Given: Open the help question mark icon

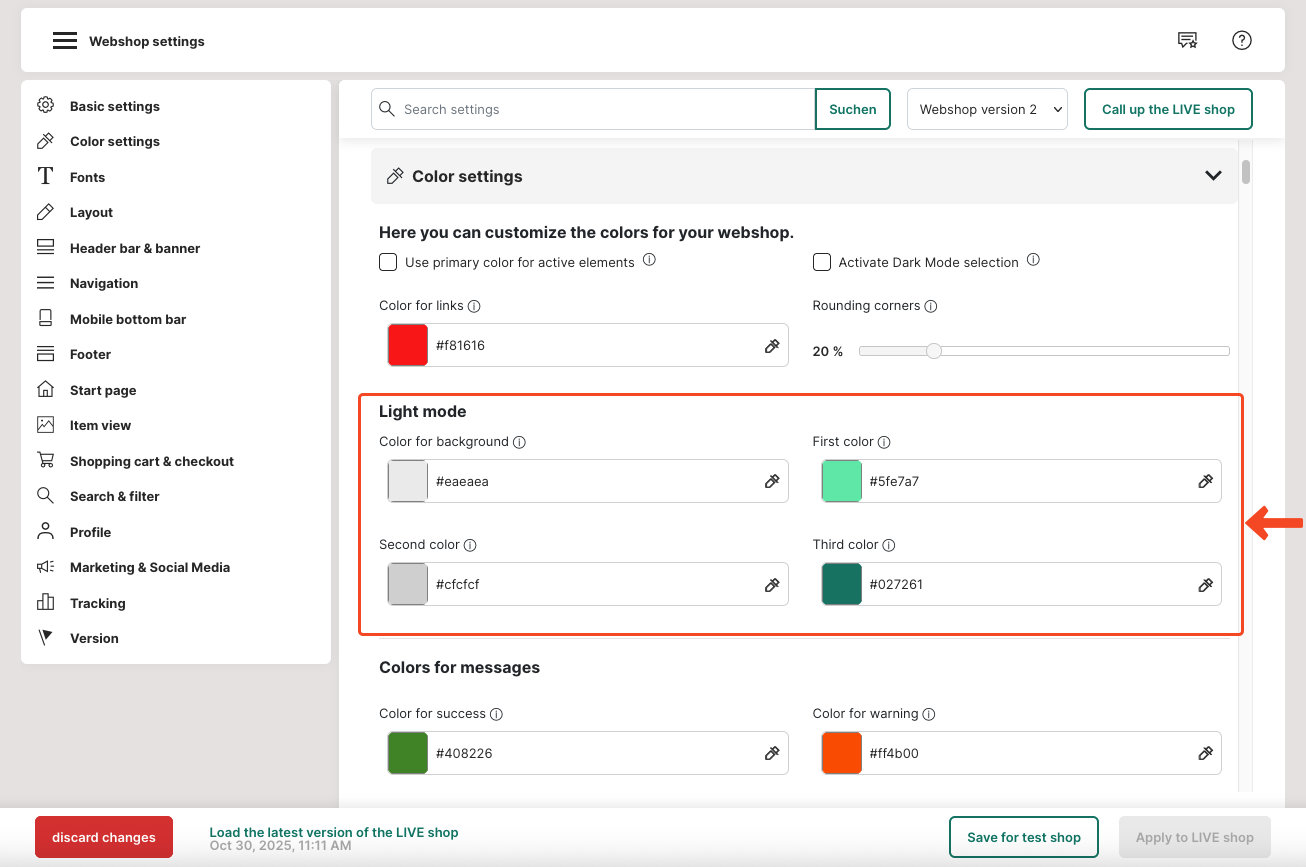Looking at the screenshot, I should click(x=1241, y=41).
